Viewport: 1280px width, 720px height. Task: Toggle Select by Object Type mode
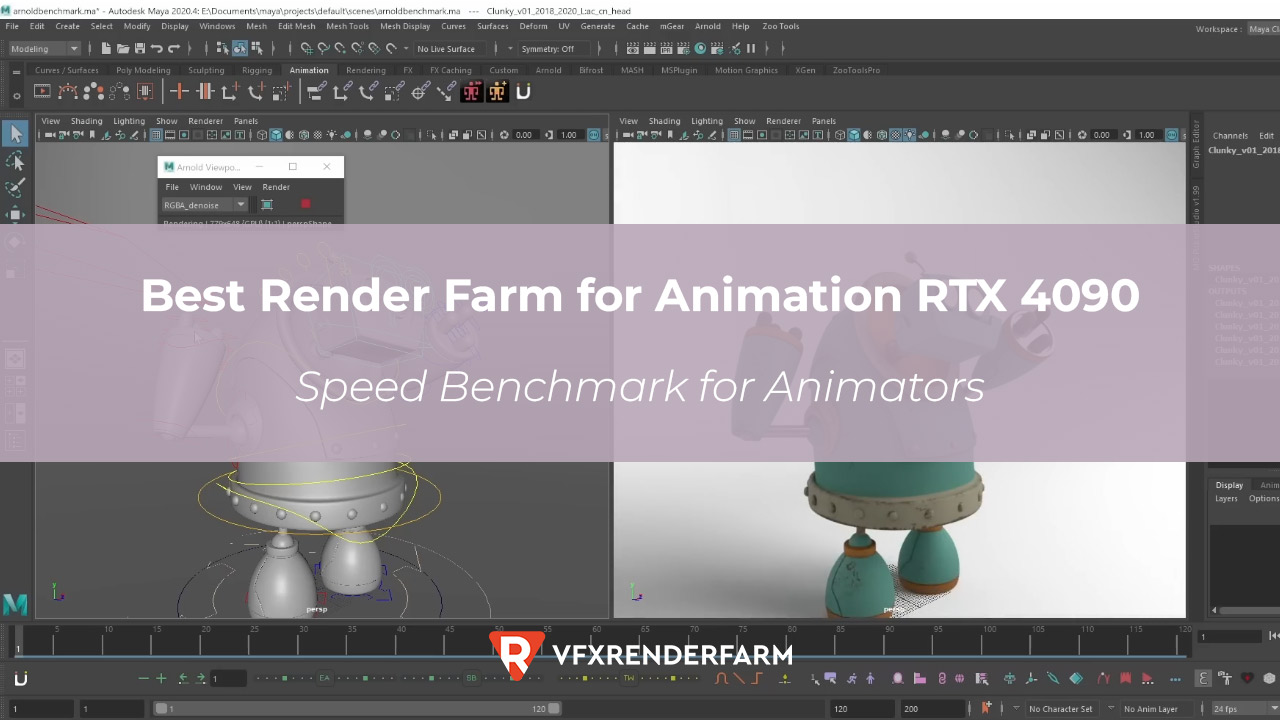click(240, 48)
